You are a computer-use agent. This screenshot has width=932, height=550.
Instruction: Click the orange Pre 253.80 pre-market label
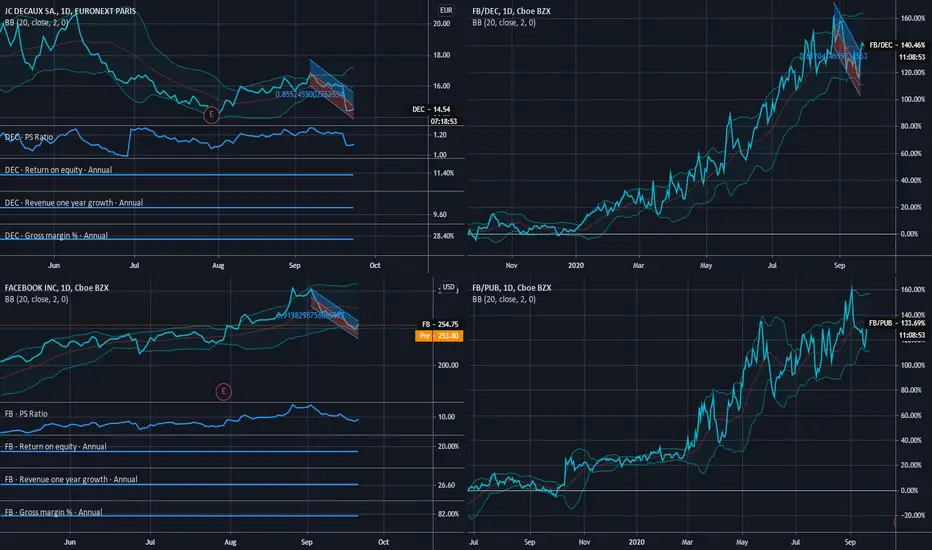tap(439, 336)
